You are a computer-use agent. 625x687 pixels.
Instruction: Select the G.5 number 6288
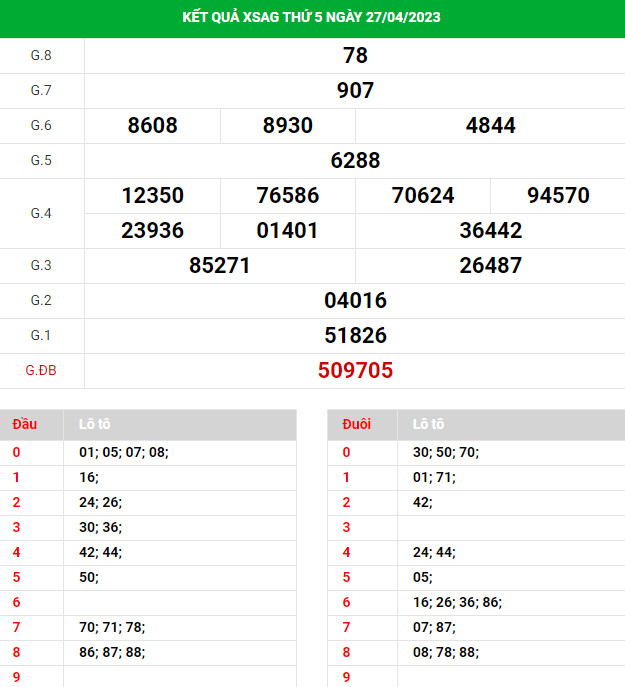click(355, 160)
